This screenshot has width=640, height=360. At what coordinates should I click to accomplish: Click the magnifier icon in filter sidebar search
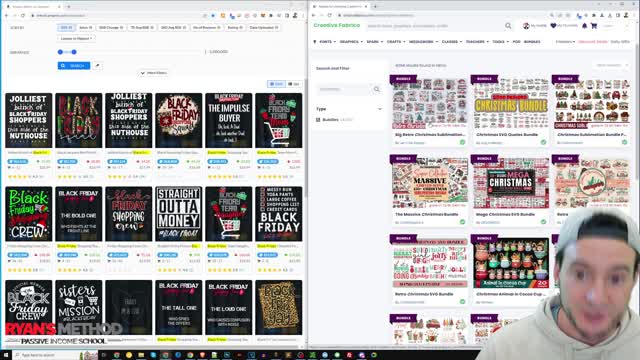(x=376, y=89)
